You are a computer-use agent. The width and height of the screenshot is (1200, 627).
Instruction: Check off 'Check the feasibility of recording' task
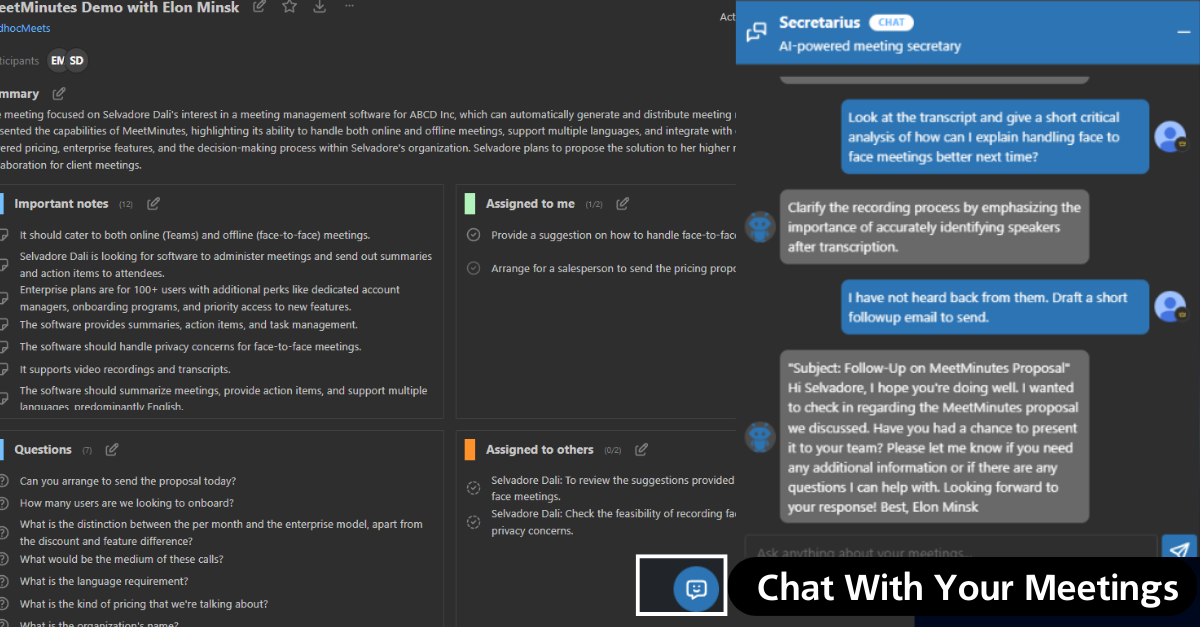click(474, 522)
